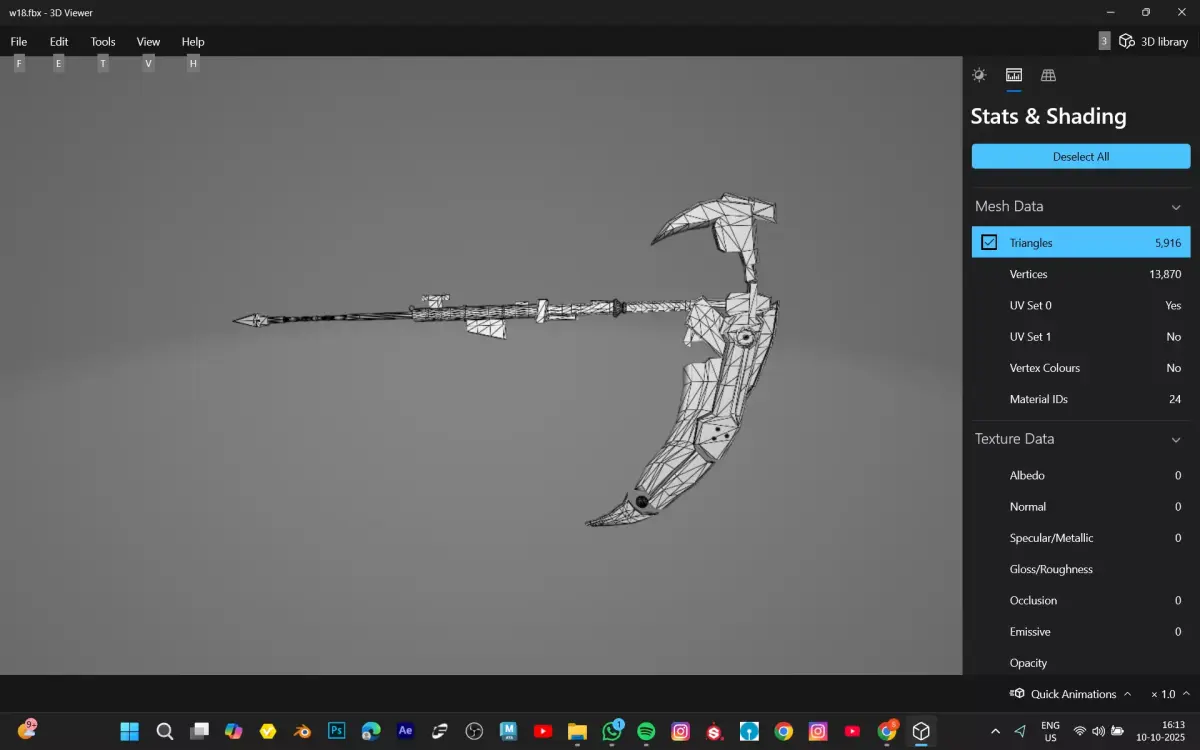This screenshot has width=1200, height=750.
Task: Open the ENG US language switcher
Action: tap(1050, 731)
